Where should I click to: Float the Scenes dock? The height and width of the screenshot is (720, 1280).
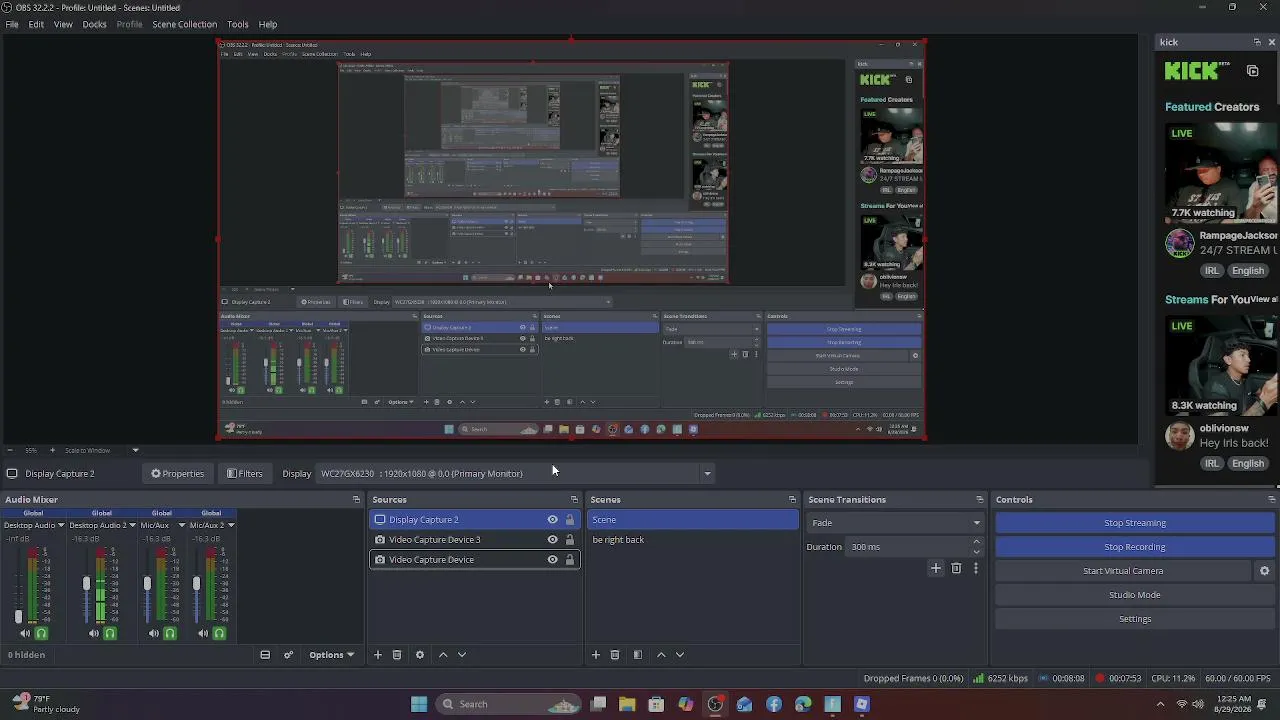pyautogui.click(x=792, y=500)
